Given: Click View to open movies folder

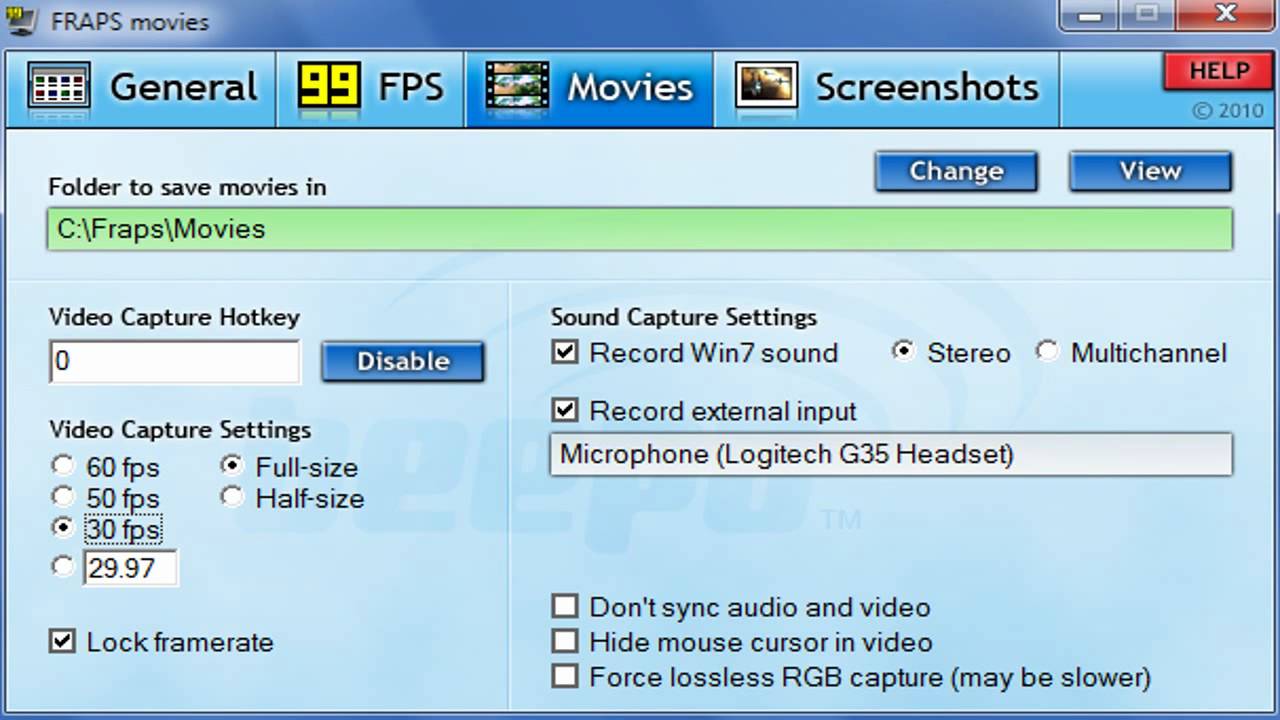Looking at the screenshot, I should [1150, 171].
